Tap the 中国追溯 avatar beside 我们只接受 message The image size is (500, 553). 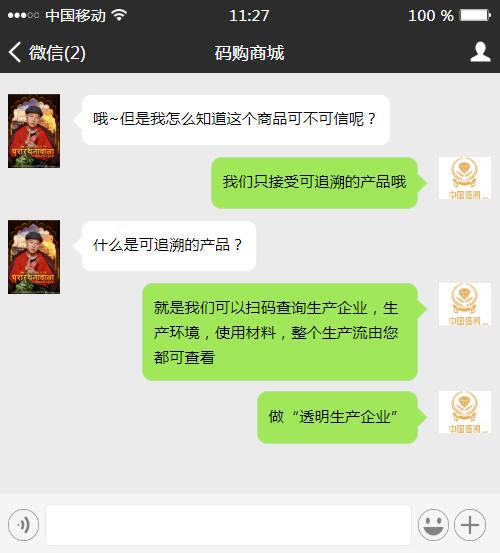click(x=465, y=178)
